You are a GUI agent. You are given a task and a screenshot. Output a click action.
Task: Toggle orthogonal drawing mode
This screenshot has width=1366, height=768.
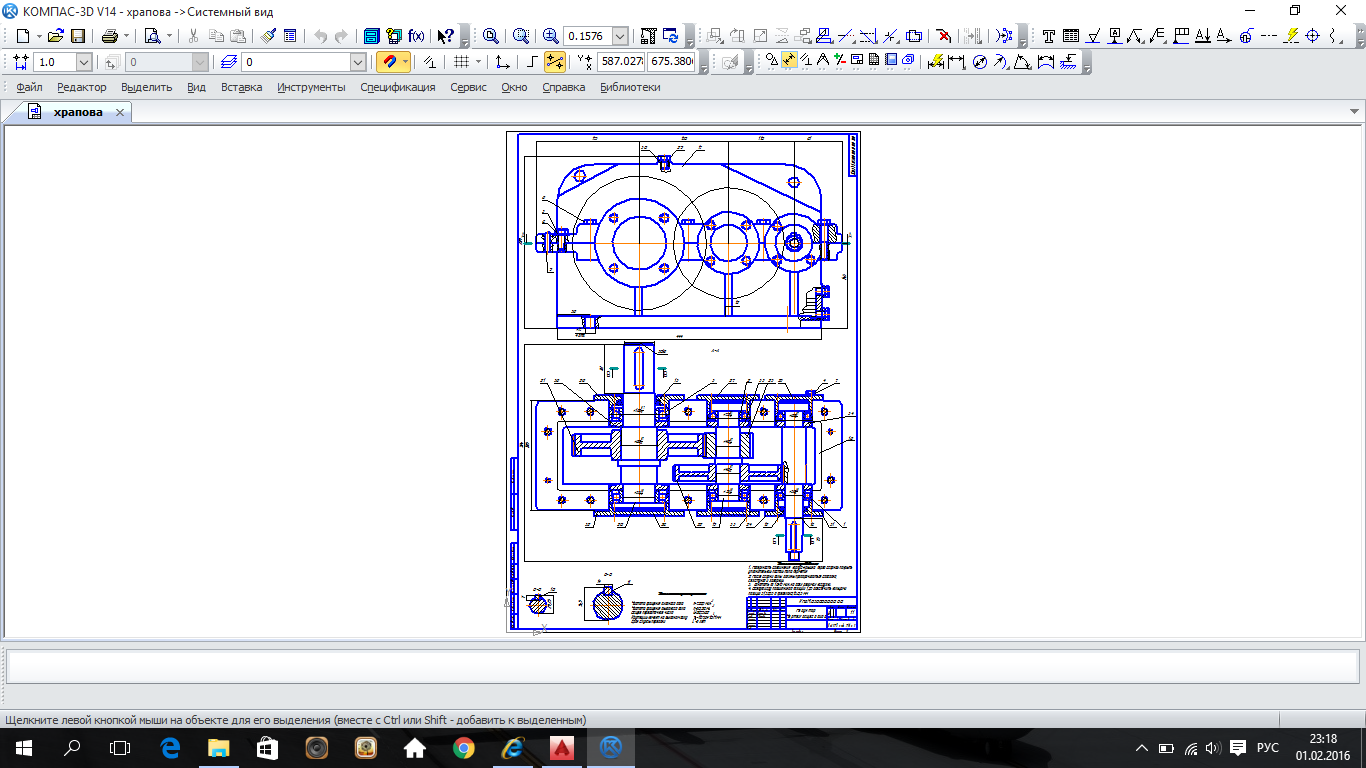coord(533,62)
